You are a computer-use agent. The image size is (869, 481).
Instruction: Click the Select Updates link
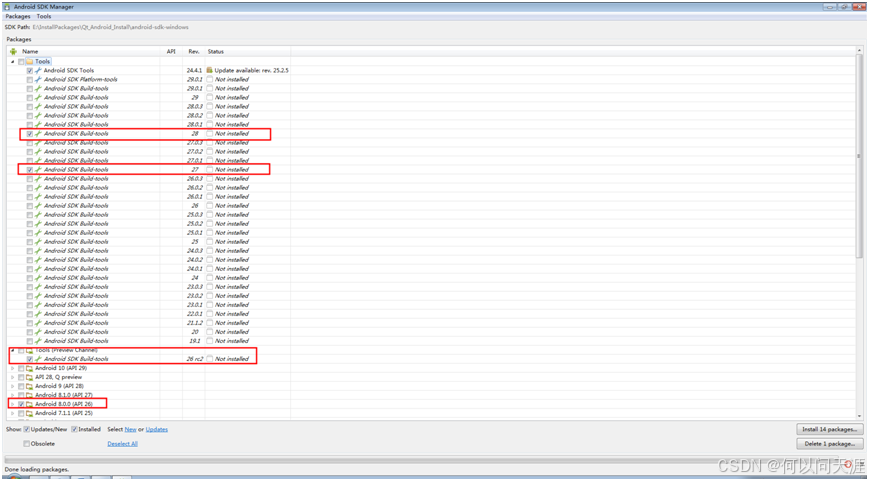pos(157,429)
